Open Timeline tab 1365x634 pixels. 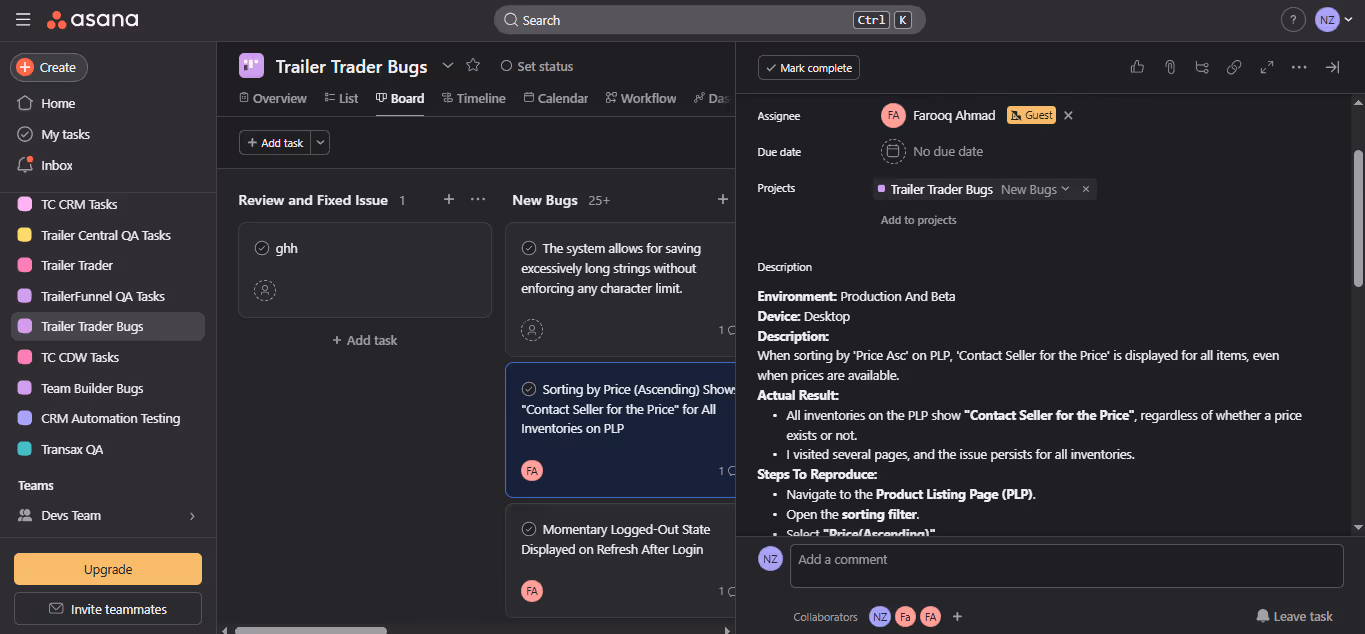coord(473,98)
